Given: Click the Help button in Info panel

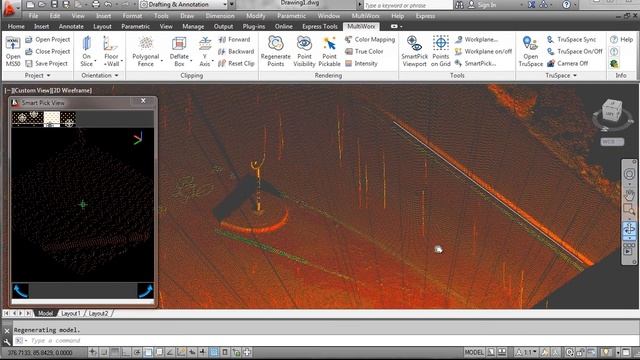Looking at the screenshot, I should coord(622,40).
